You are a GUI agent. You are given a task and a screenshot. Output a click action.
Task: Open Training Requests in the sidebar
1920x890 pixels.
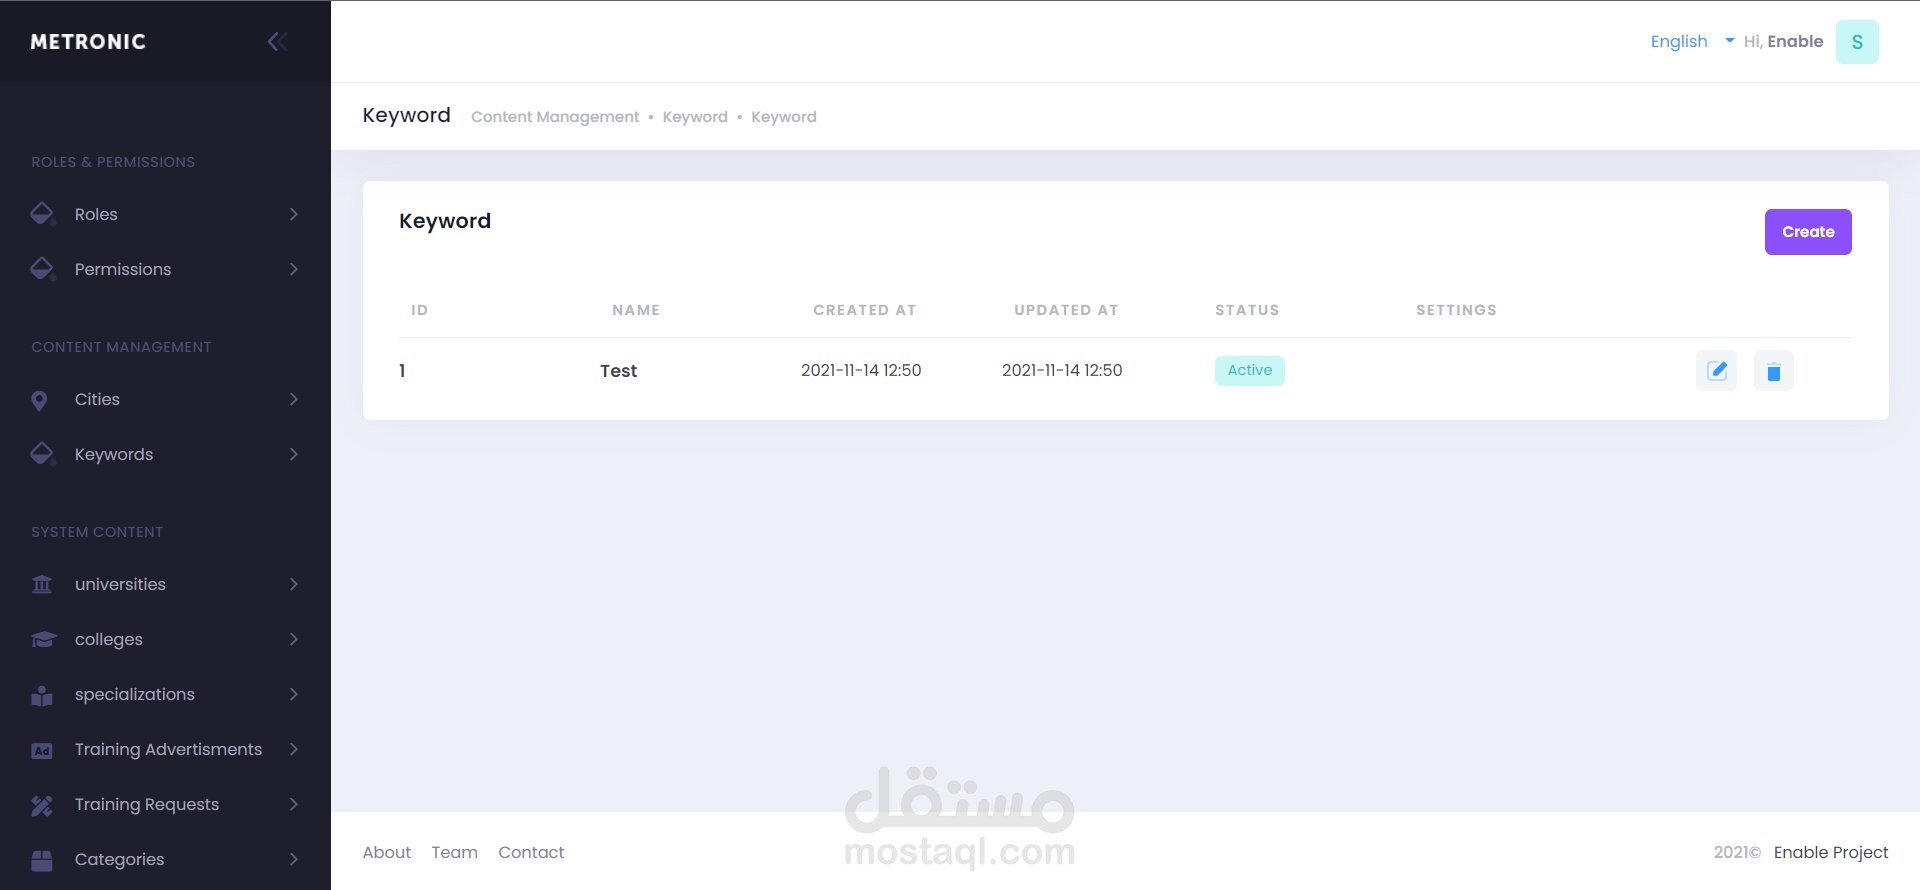pyautogui.click(x=165, y=804)
